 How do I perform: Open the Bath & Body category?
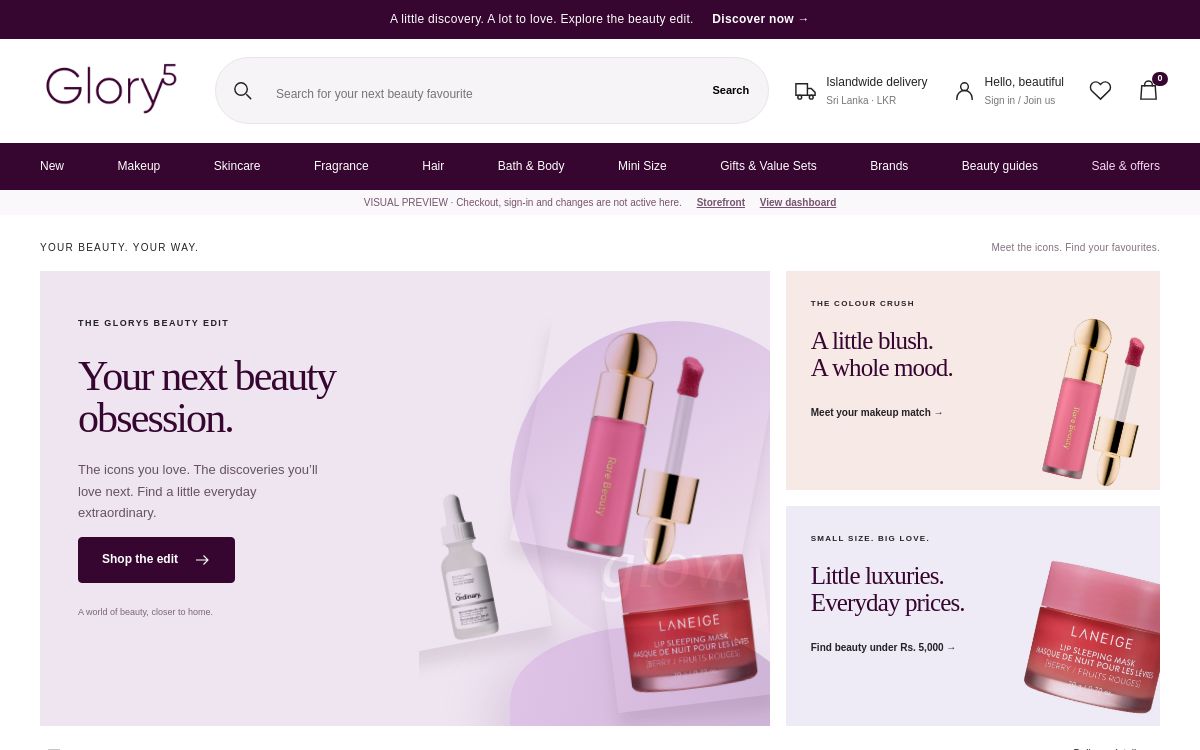[x=531, y=166]
